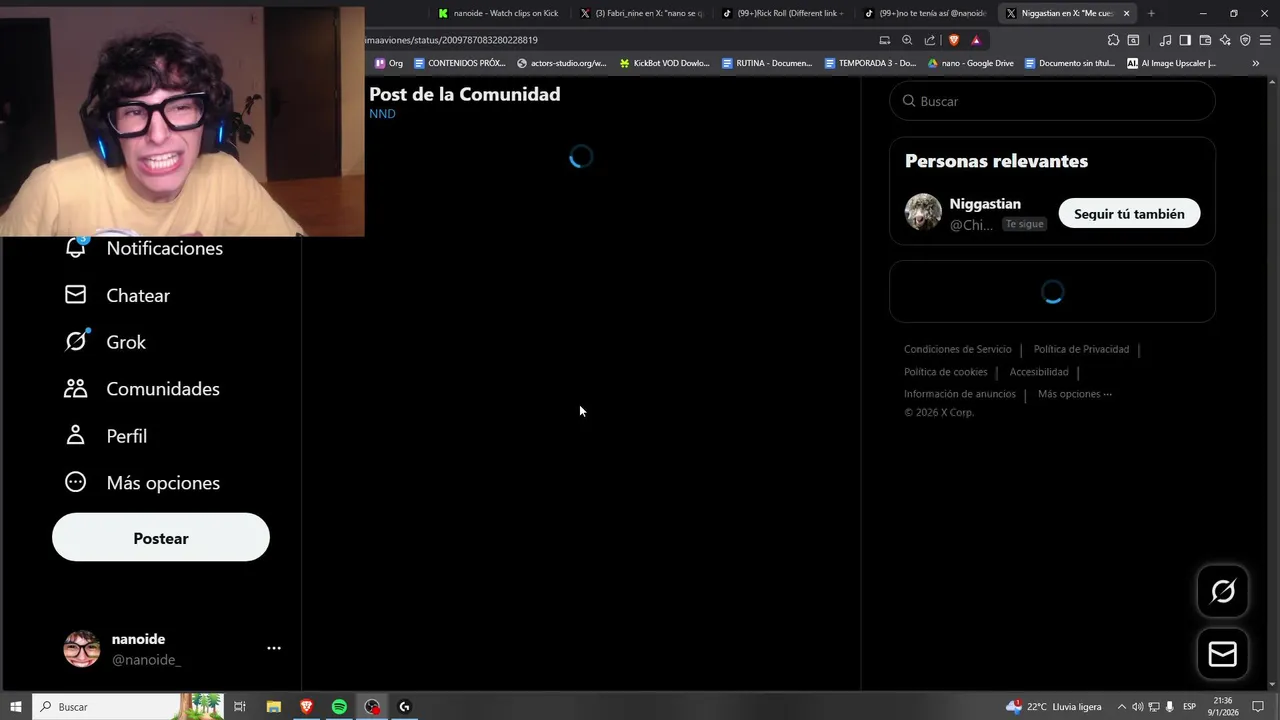Image resolution: width=1280 pixels, height=720 pixels.
Task: Open KickBot VOD Downloader bookmark
Action: [x=665, y=63]
